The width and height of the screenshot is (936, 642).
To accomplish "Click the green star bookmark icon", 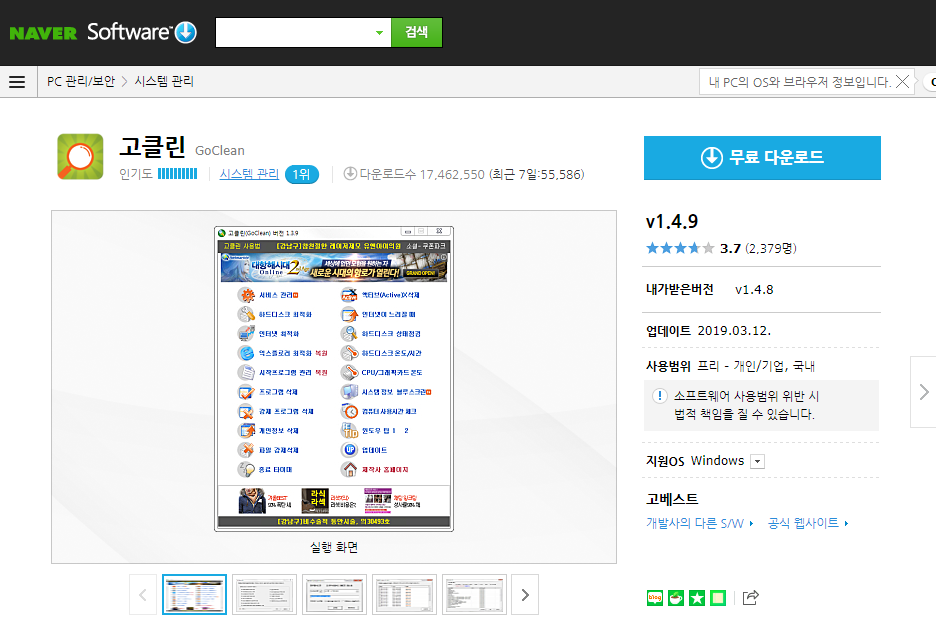I will 697,597.
